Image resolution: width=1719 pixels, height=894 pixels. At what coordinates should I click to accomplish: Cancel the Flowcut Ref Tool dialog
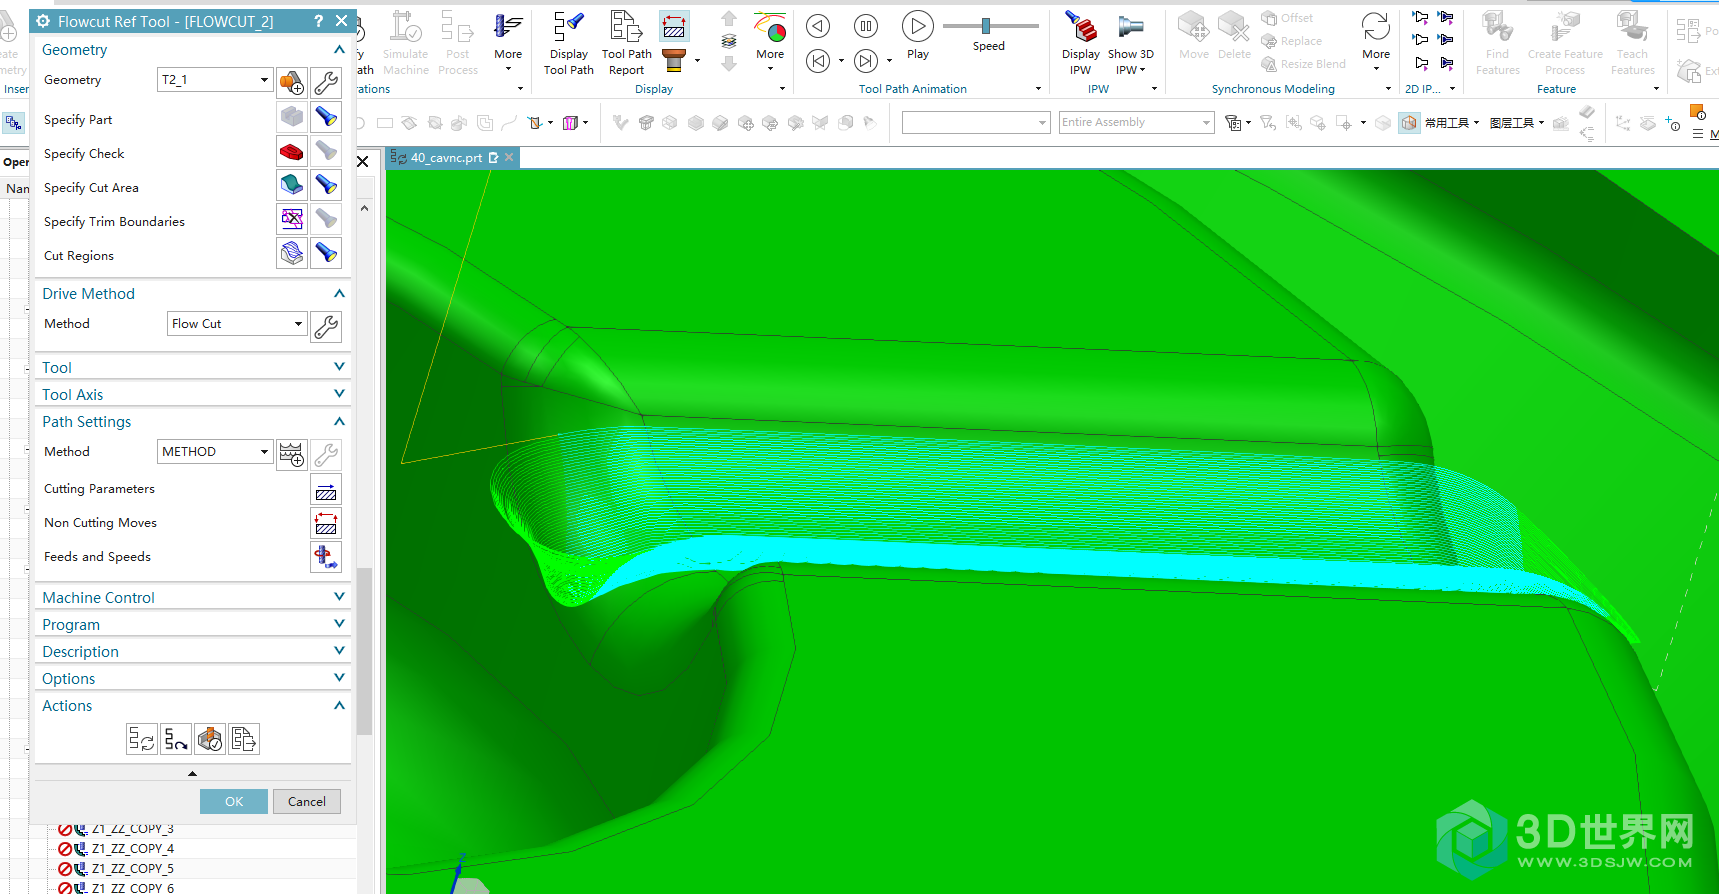307,802
